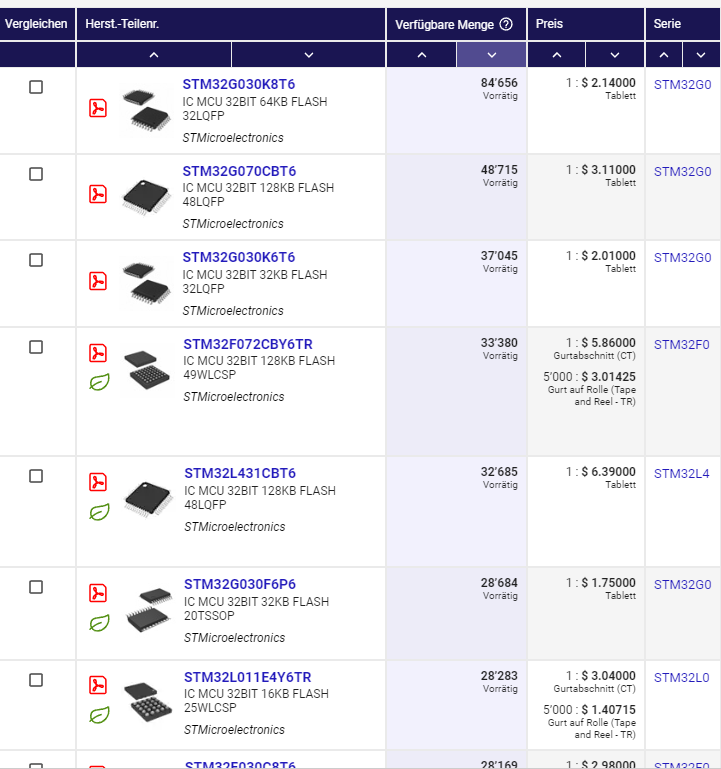
Task: Click green leaf icon for STM32L011E4Y6TR
Action: pos(99,715)
